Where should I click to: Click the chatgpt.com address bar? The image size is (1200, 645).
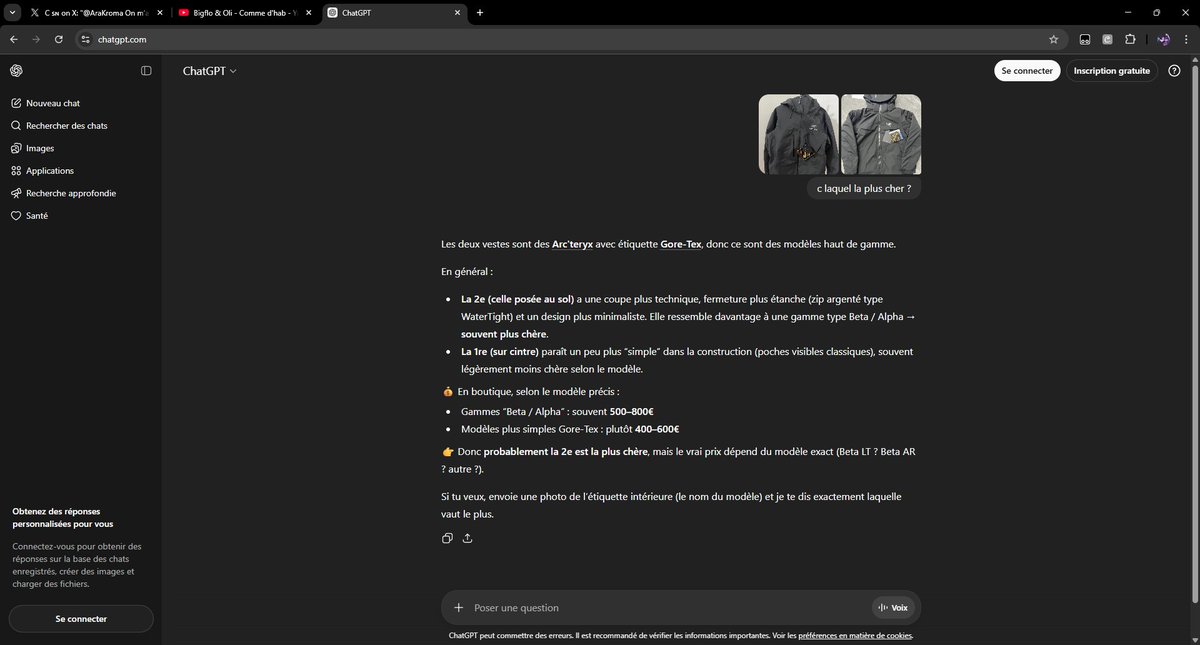(570, 39)
